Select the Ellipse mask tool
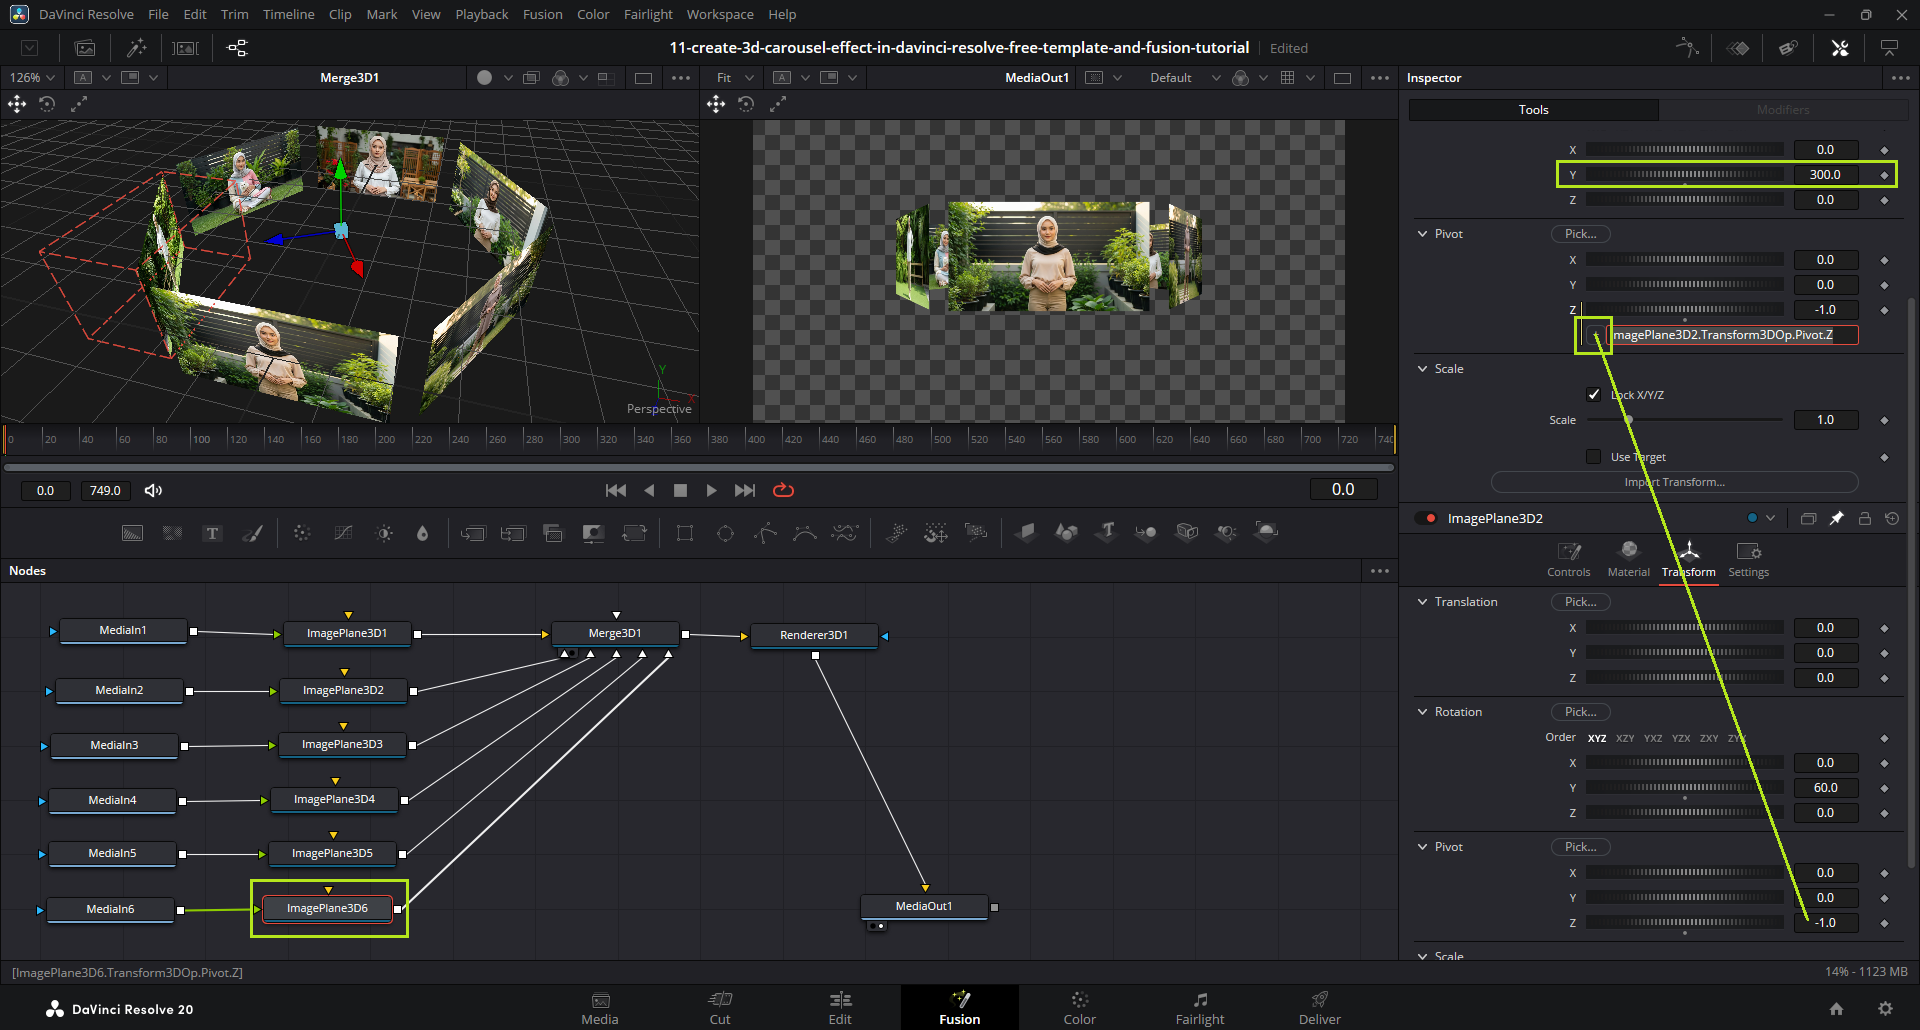The width and height of the screenshot is (1920, 1030). (725, 533)
